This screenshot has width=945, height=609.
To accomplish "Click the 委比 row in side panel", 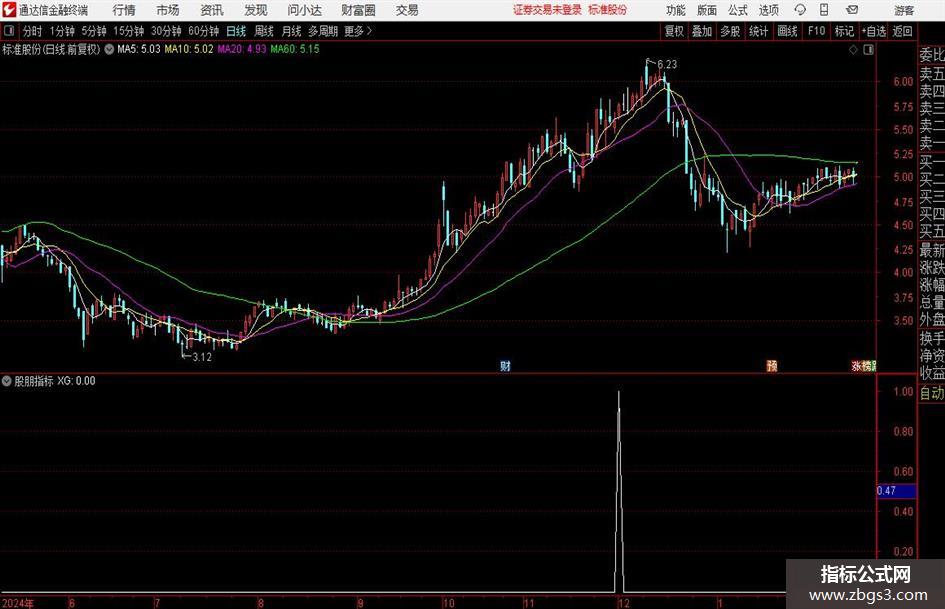I will (x=932, y=55).
